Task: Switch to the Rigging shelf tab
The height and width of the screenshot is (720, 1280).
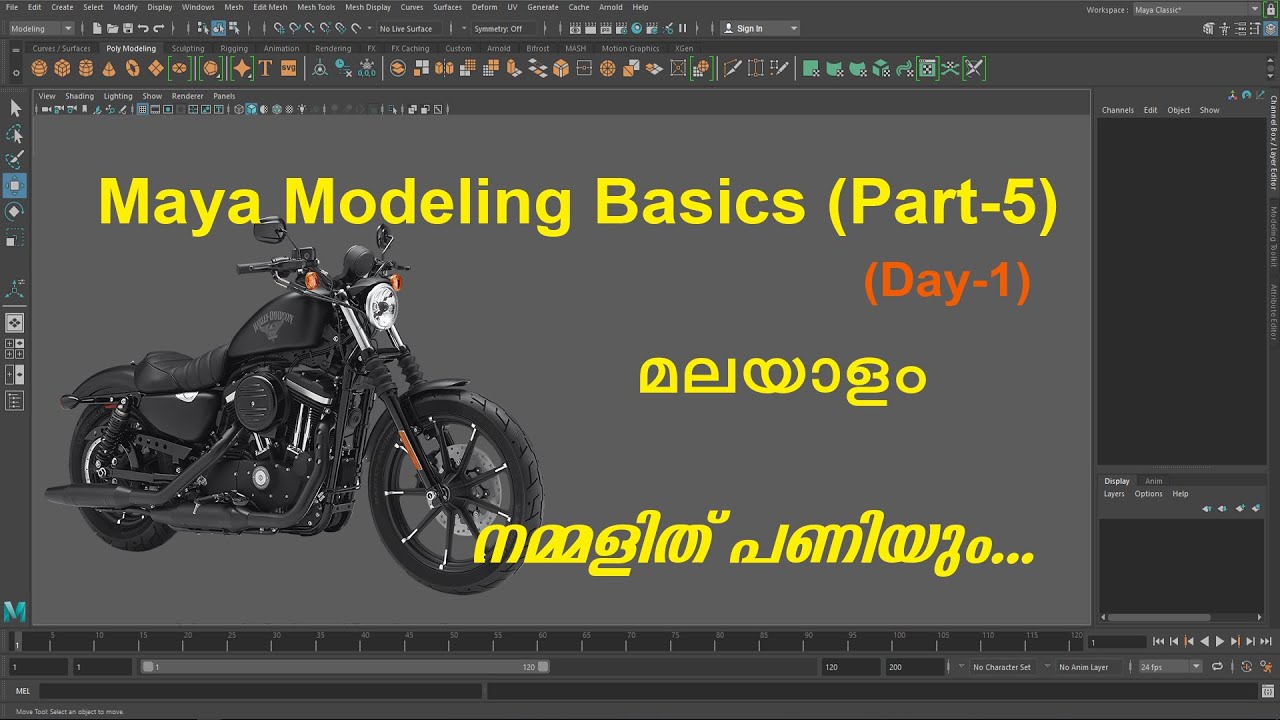Action: (x=234, y=48)
